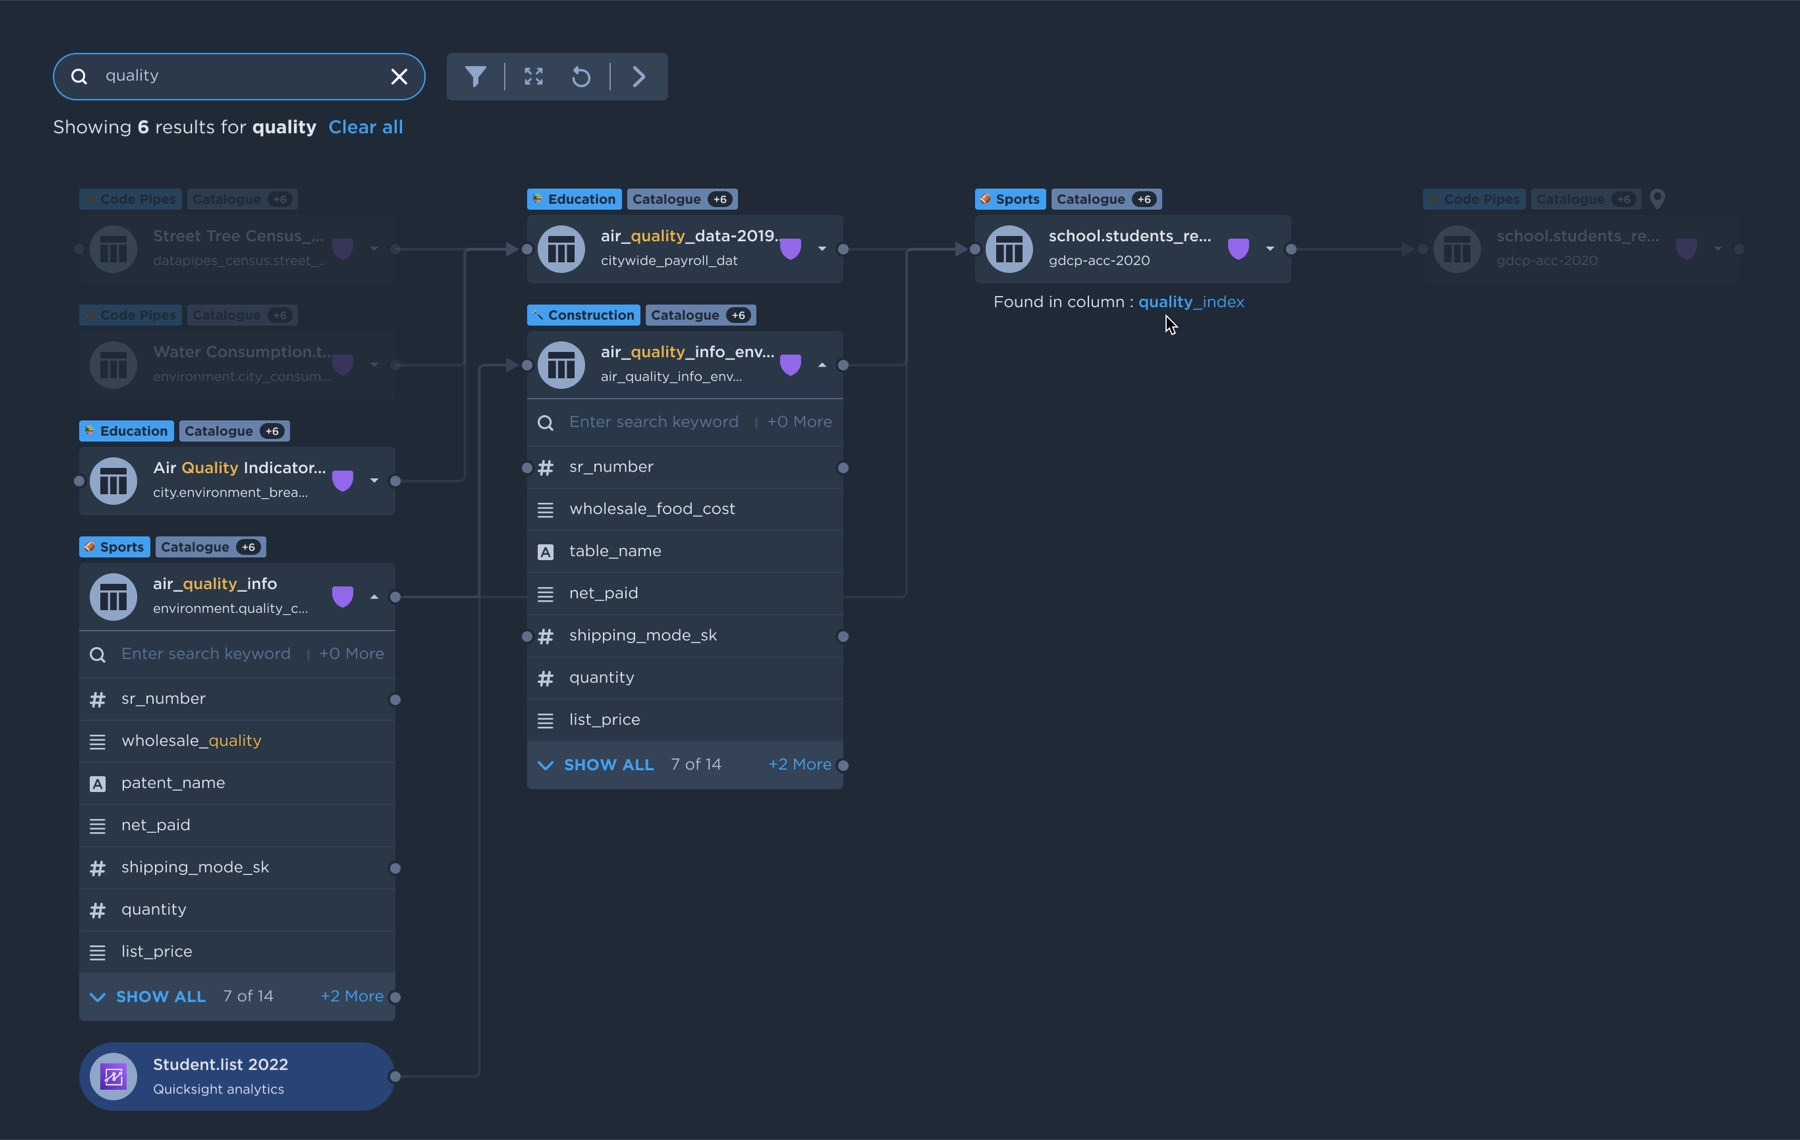The height and width of the screenshot is (1140, 1800).
Task: Click the output port dot of shipping_mode_sk in air_quality_info
Action: 395,868
